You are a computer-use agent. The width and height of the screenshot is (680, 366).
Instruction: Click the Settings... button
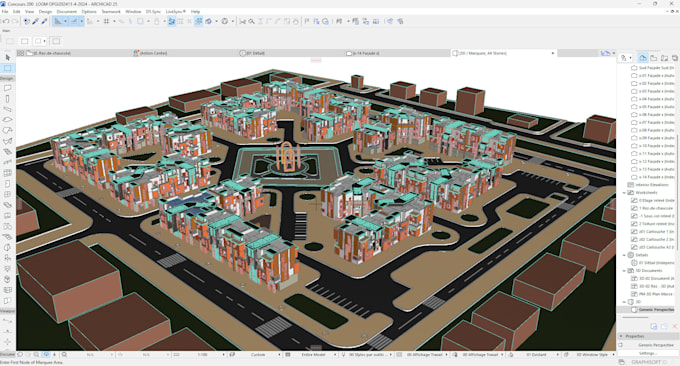click(x=648, y=353)
